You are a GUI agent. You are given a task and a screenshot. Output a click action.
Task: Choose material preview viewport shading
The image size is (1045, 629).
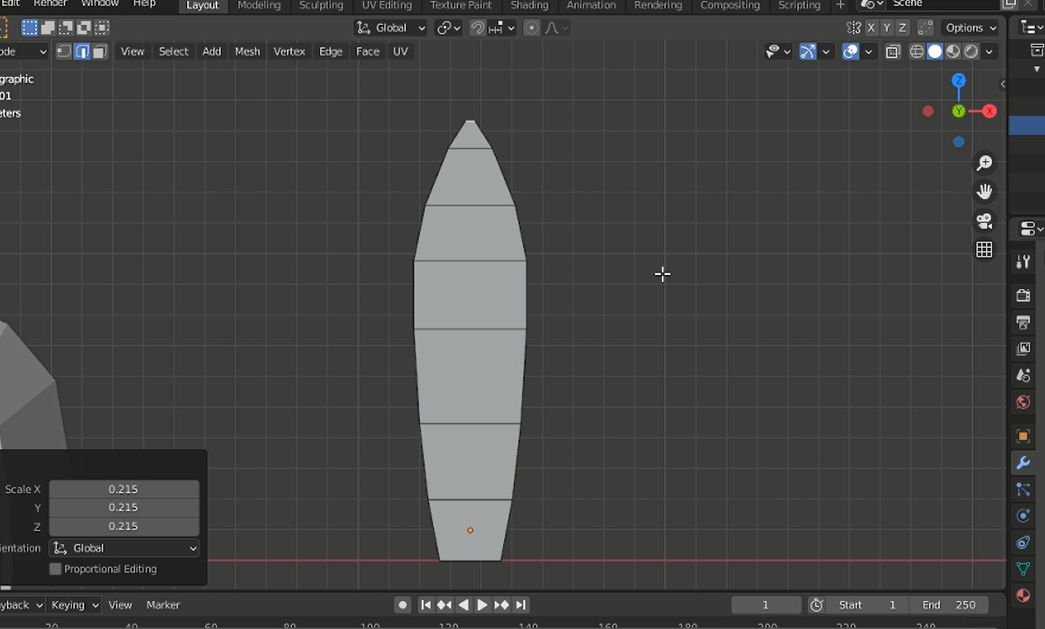click(953, 51)
